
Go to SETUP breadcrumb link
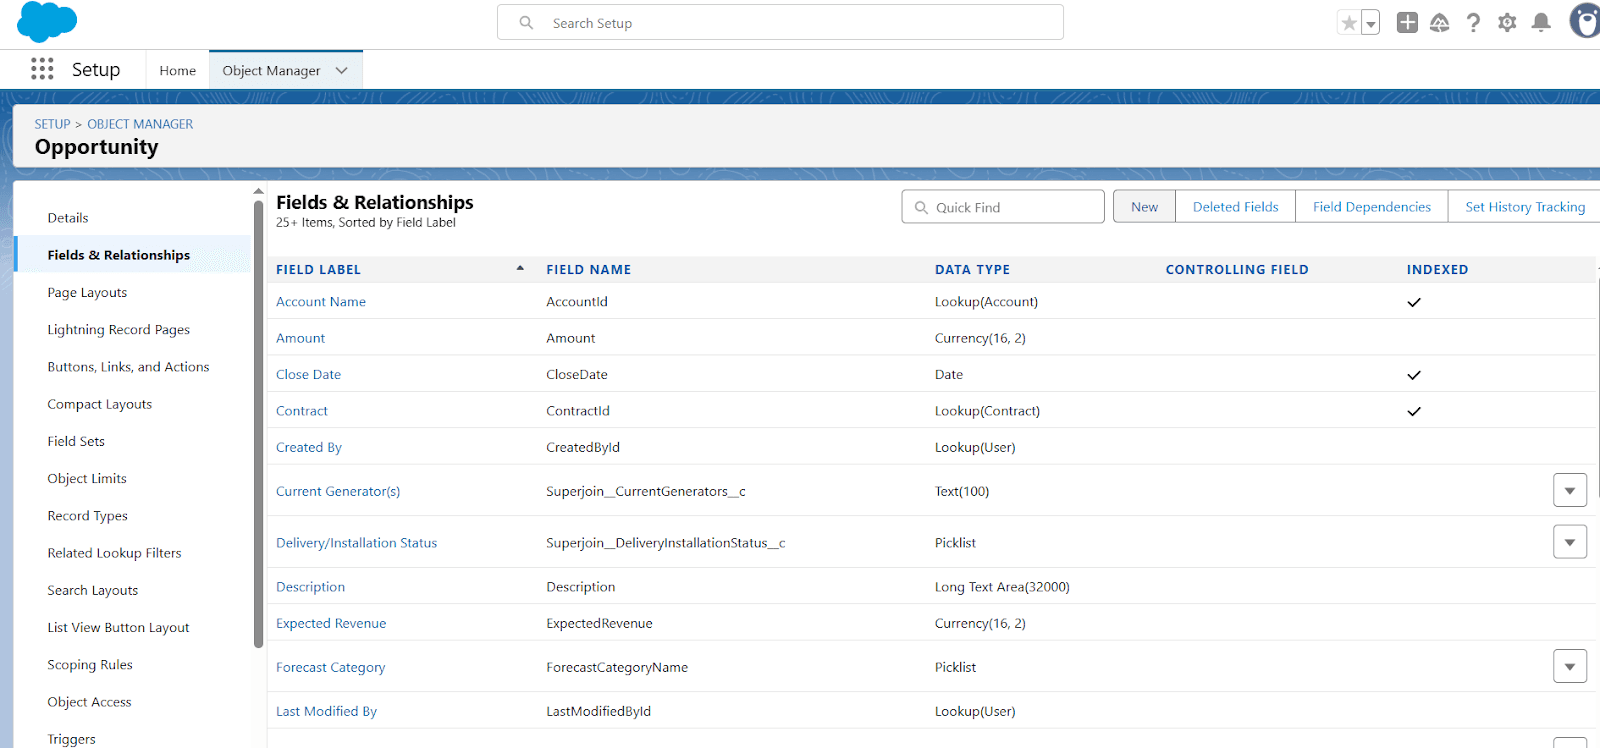[x=52, y=124]
